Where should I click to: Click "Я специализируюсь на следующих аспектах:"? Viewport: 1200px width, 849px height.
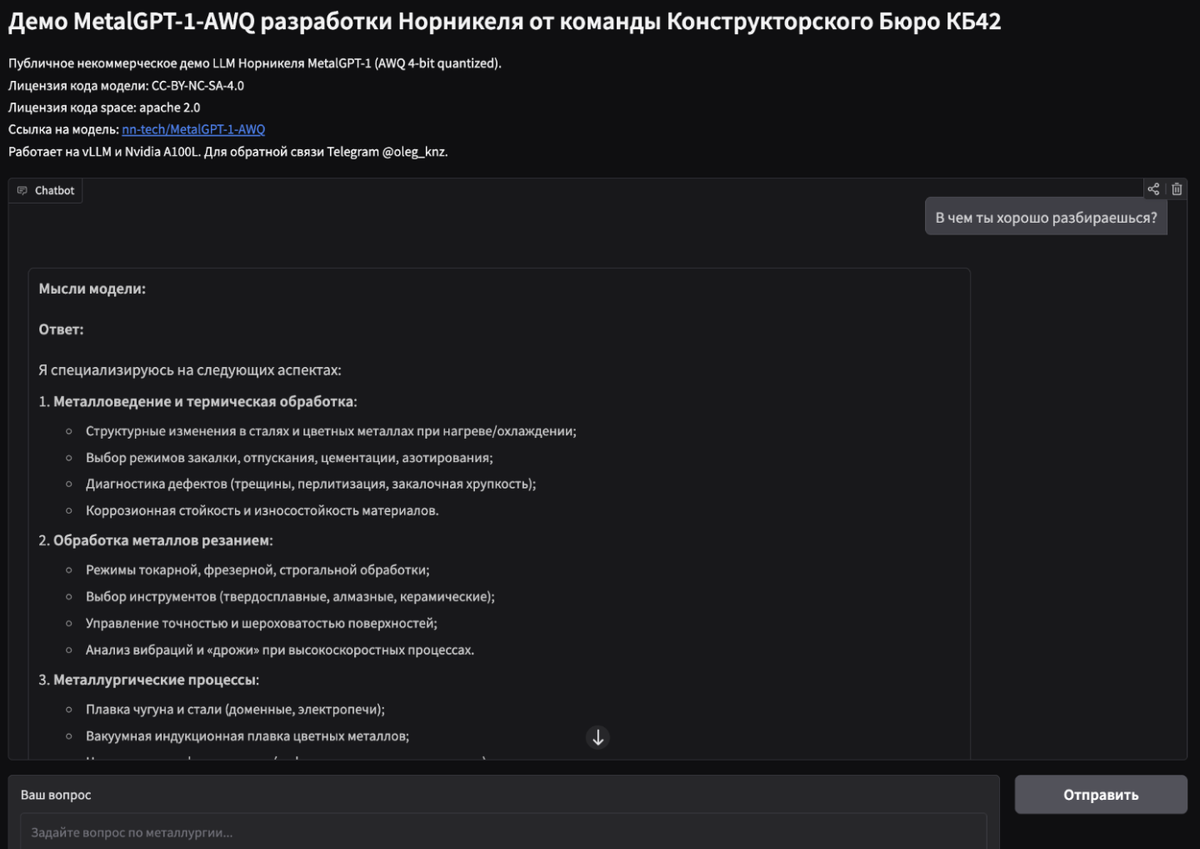[x=190, y=370]
